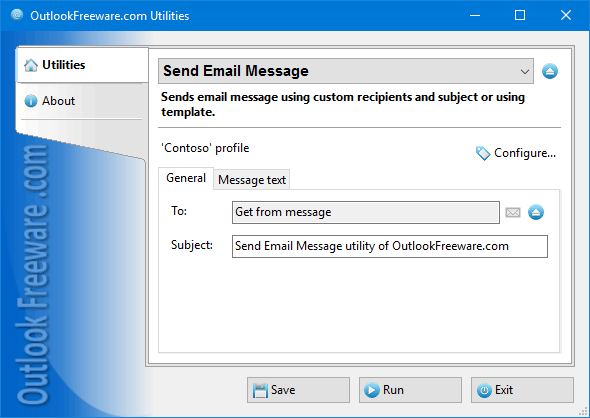Screen dimensions: 590x418
Task: Click the eject icon beside utility dropdown
Action: click(x=550, y=71)
